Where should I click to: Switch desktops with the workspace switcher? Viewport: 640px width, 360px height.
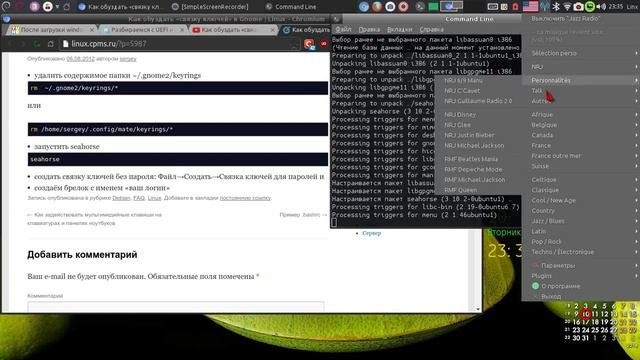[x=451, y=6]
